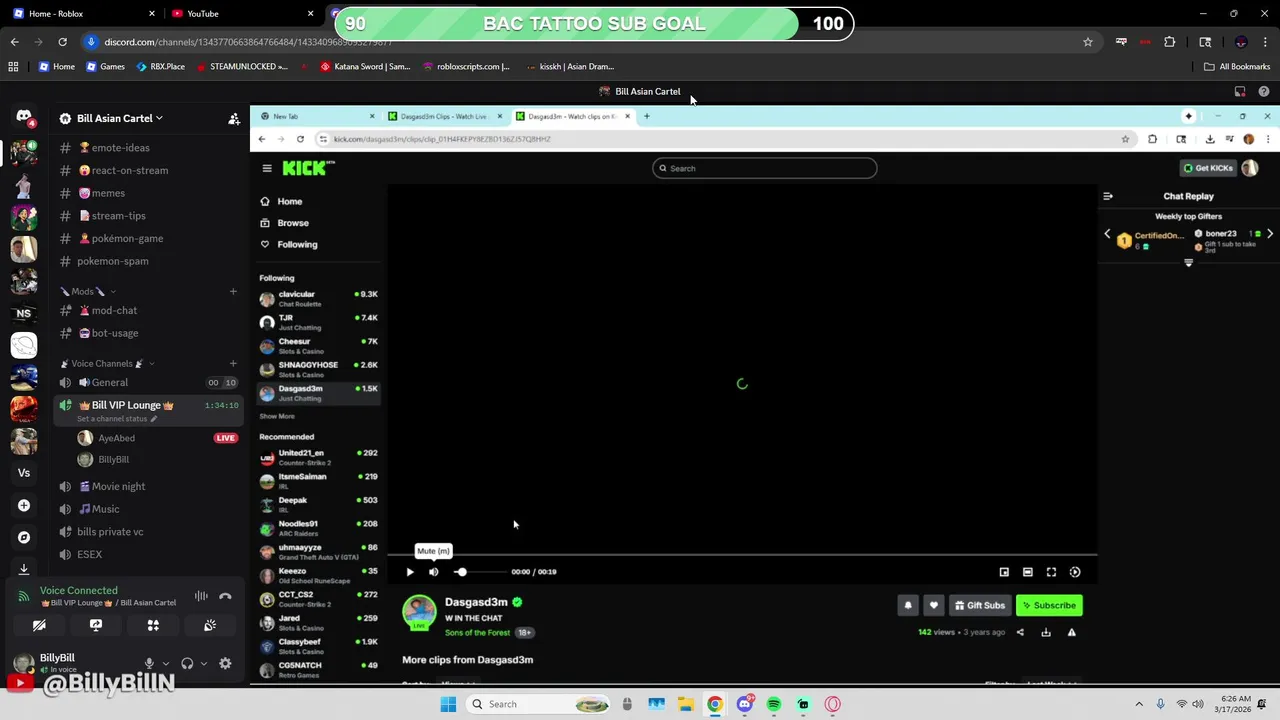This screenshot has height=720, width=1280.
Task: Switch to New tab in shared browser
Action: 316,116
